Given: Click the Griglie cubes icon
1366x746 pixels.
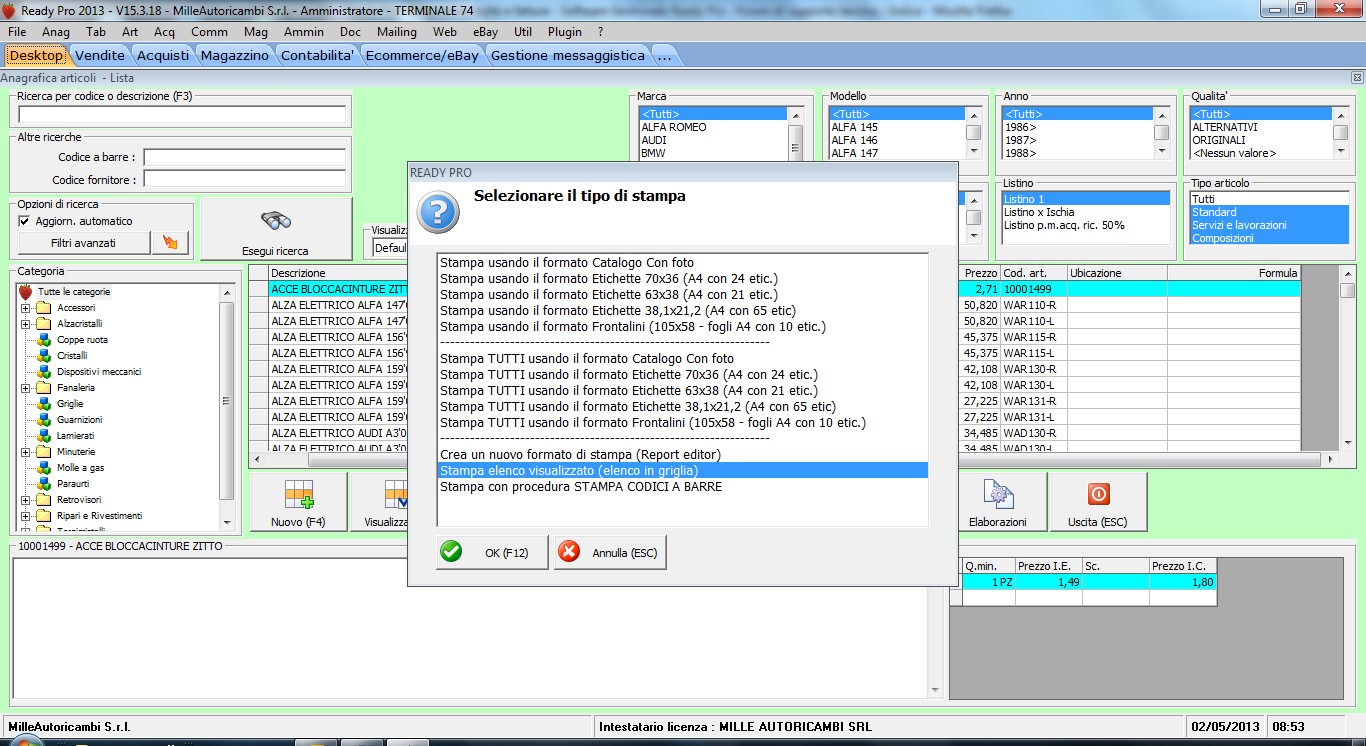Looking at the screenshot, I should (x=43, y=404).
